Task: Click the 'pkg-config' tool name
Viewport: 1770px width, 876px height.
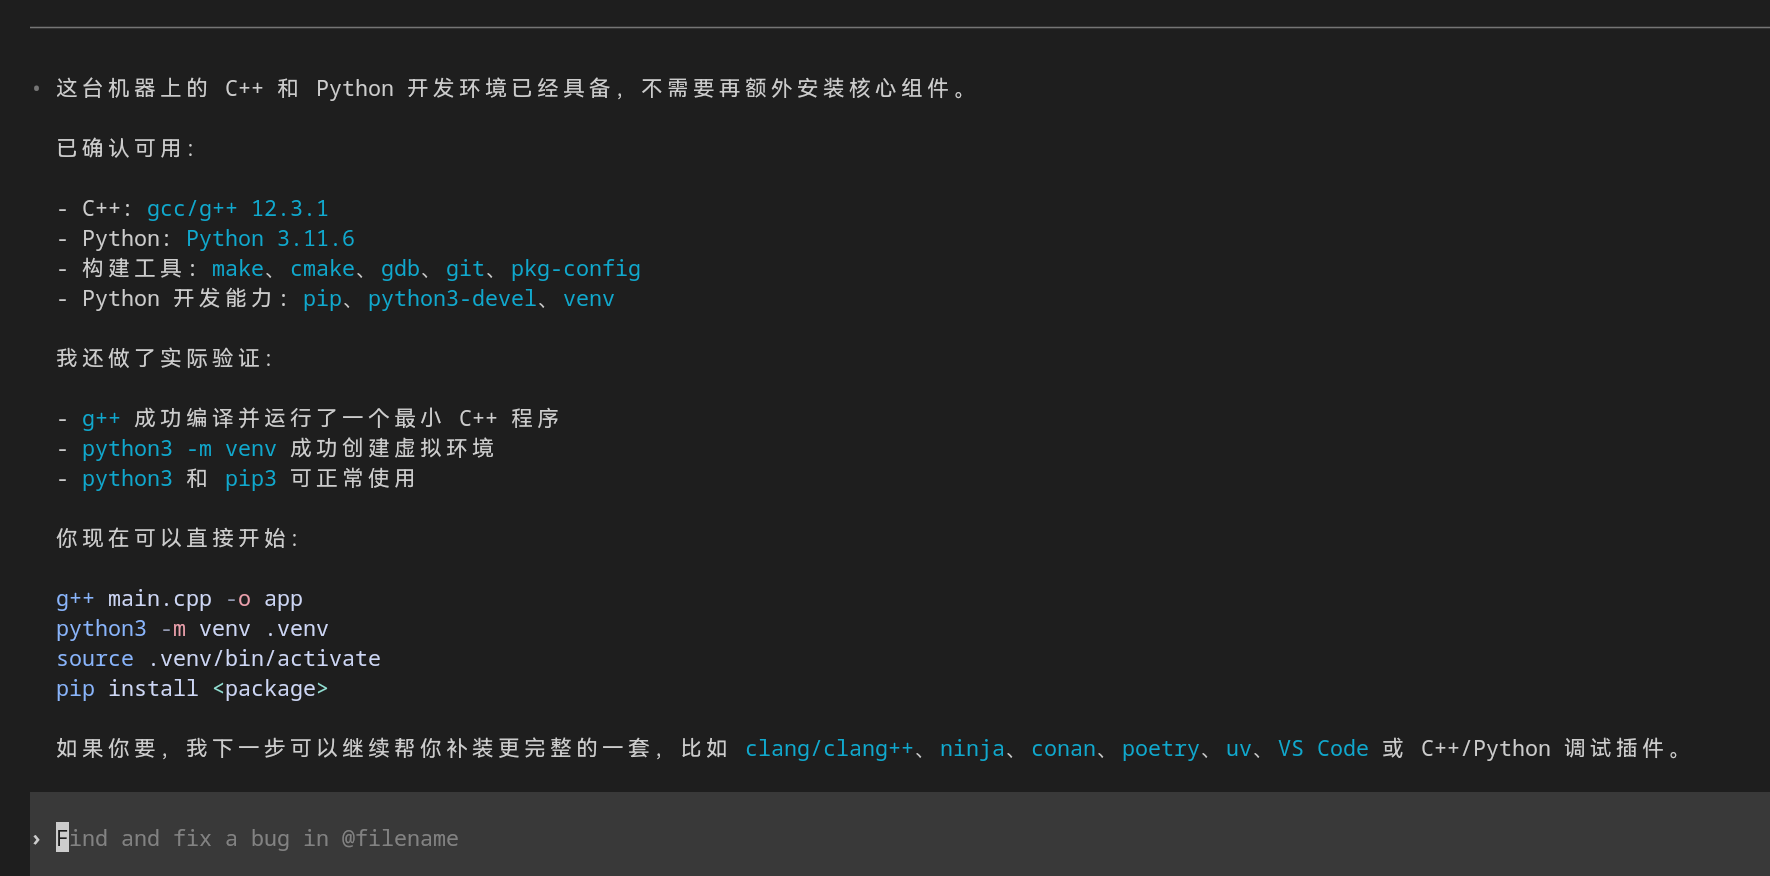Action: 576,268
